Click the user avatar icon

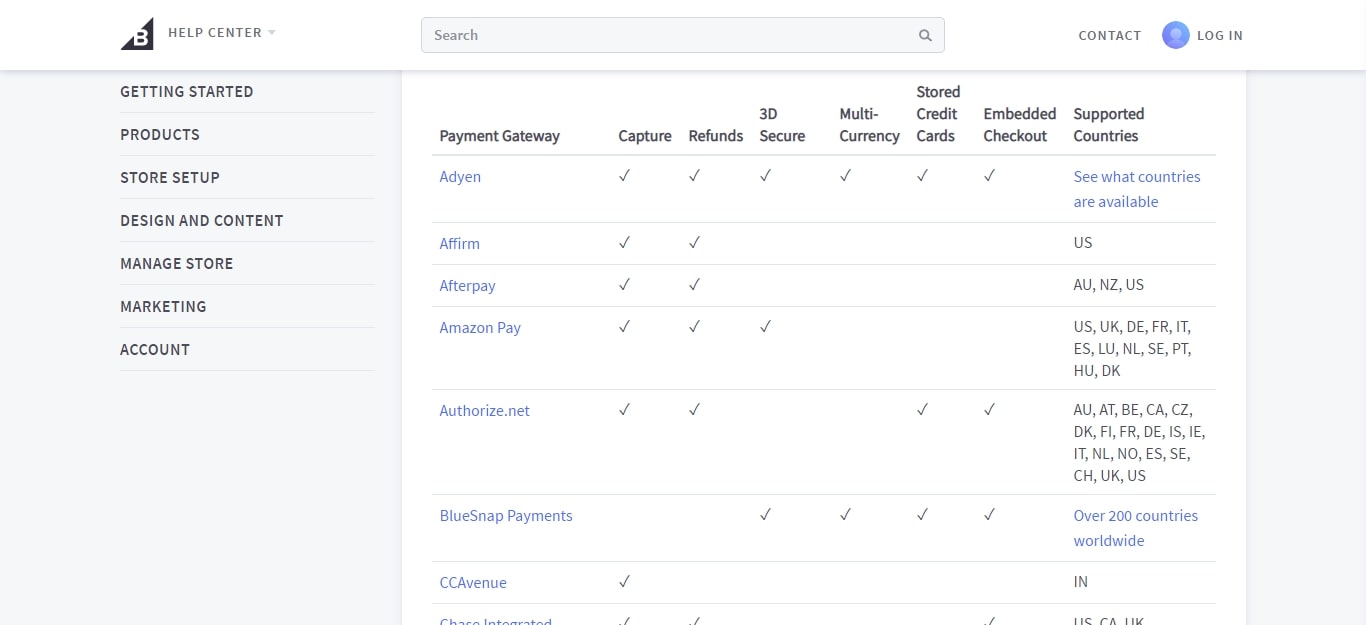1176,35
